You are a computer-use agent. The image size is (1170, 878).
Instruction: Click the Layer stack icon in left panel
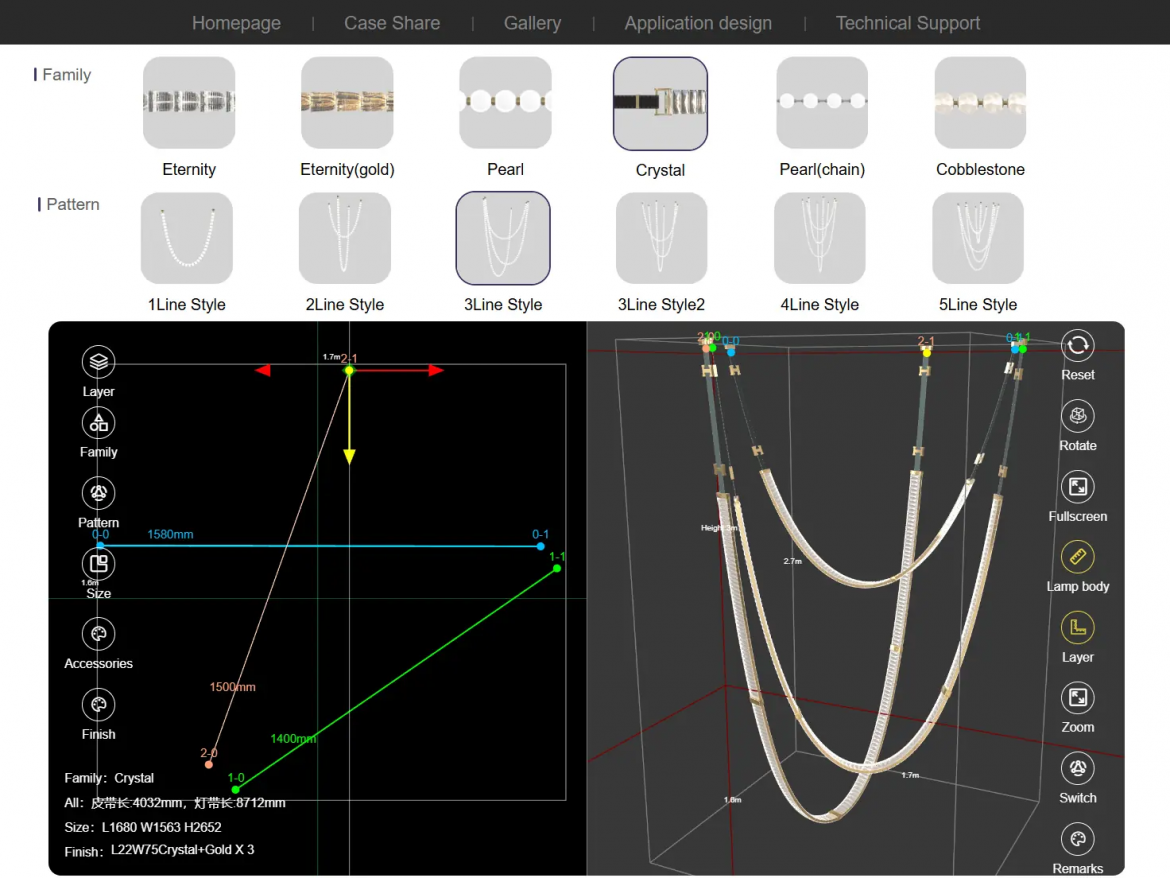point(98,362)
